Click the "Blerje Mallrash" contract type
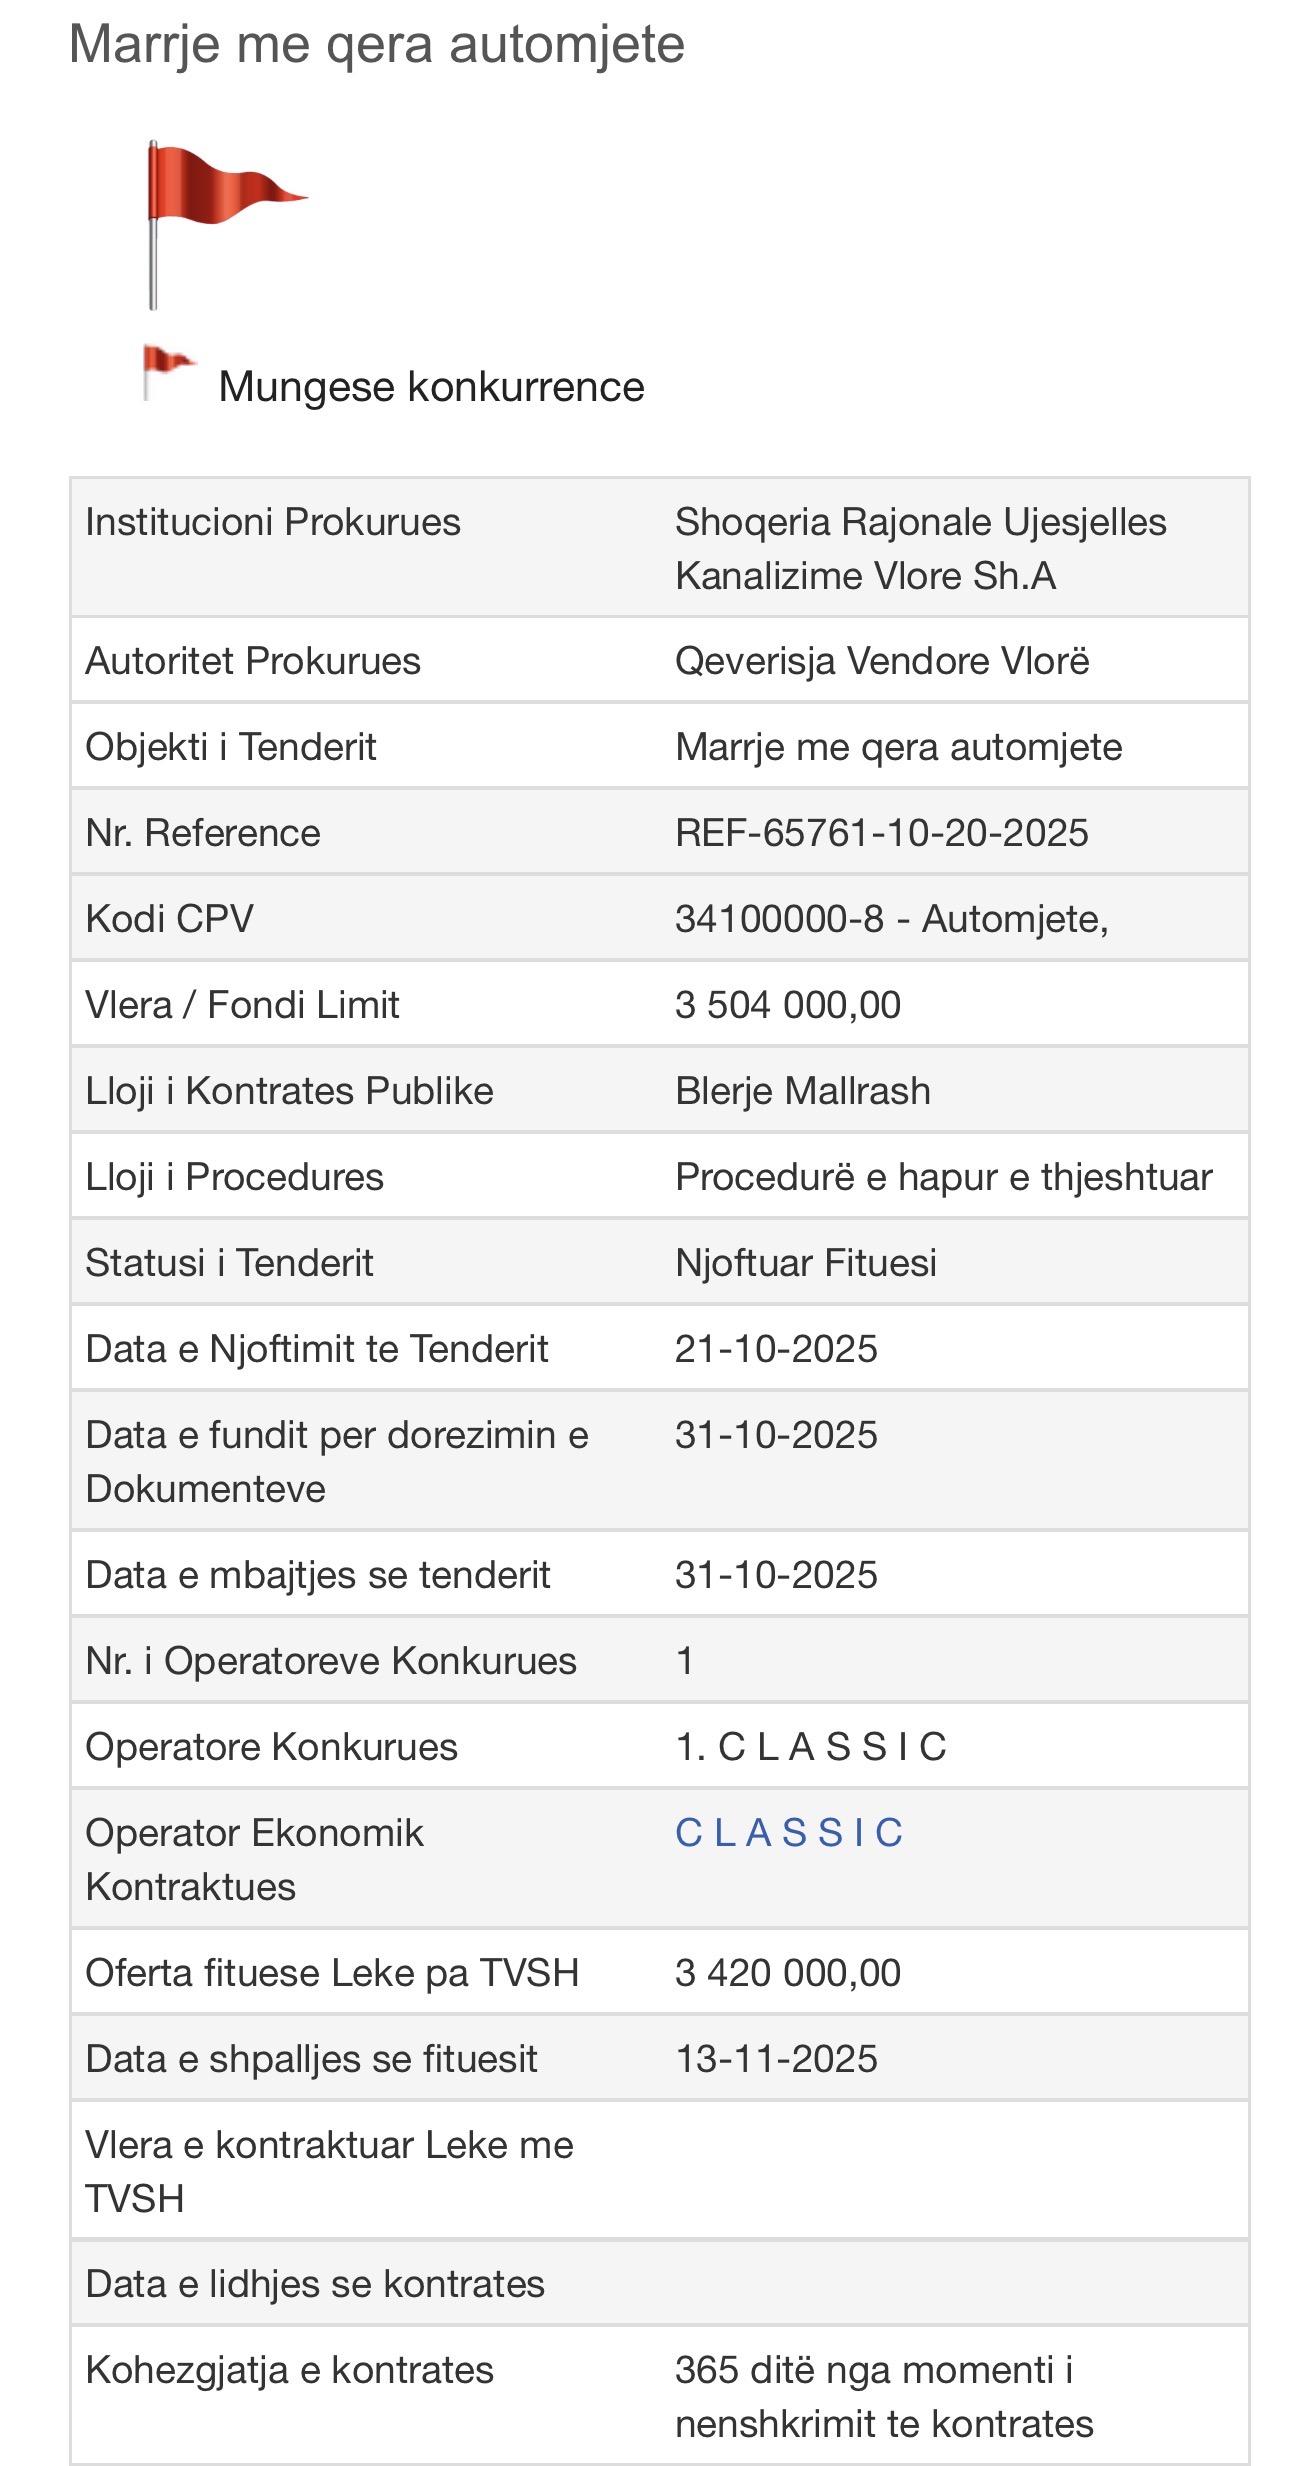This screenshot has width=1290, height=2466. pos(803,1091)
